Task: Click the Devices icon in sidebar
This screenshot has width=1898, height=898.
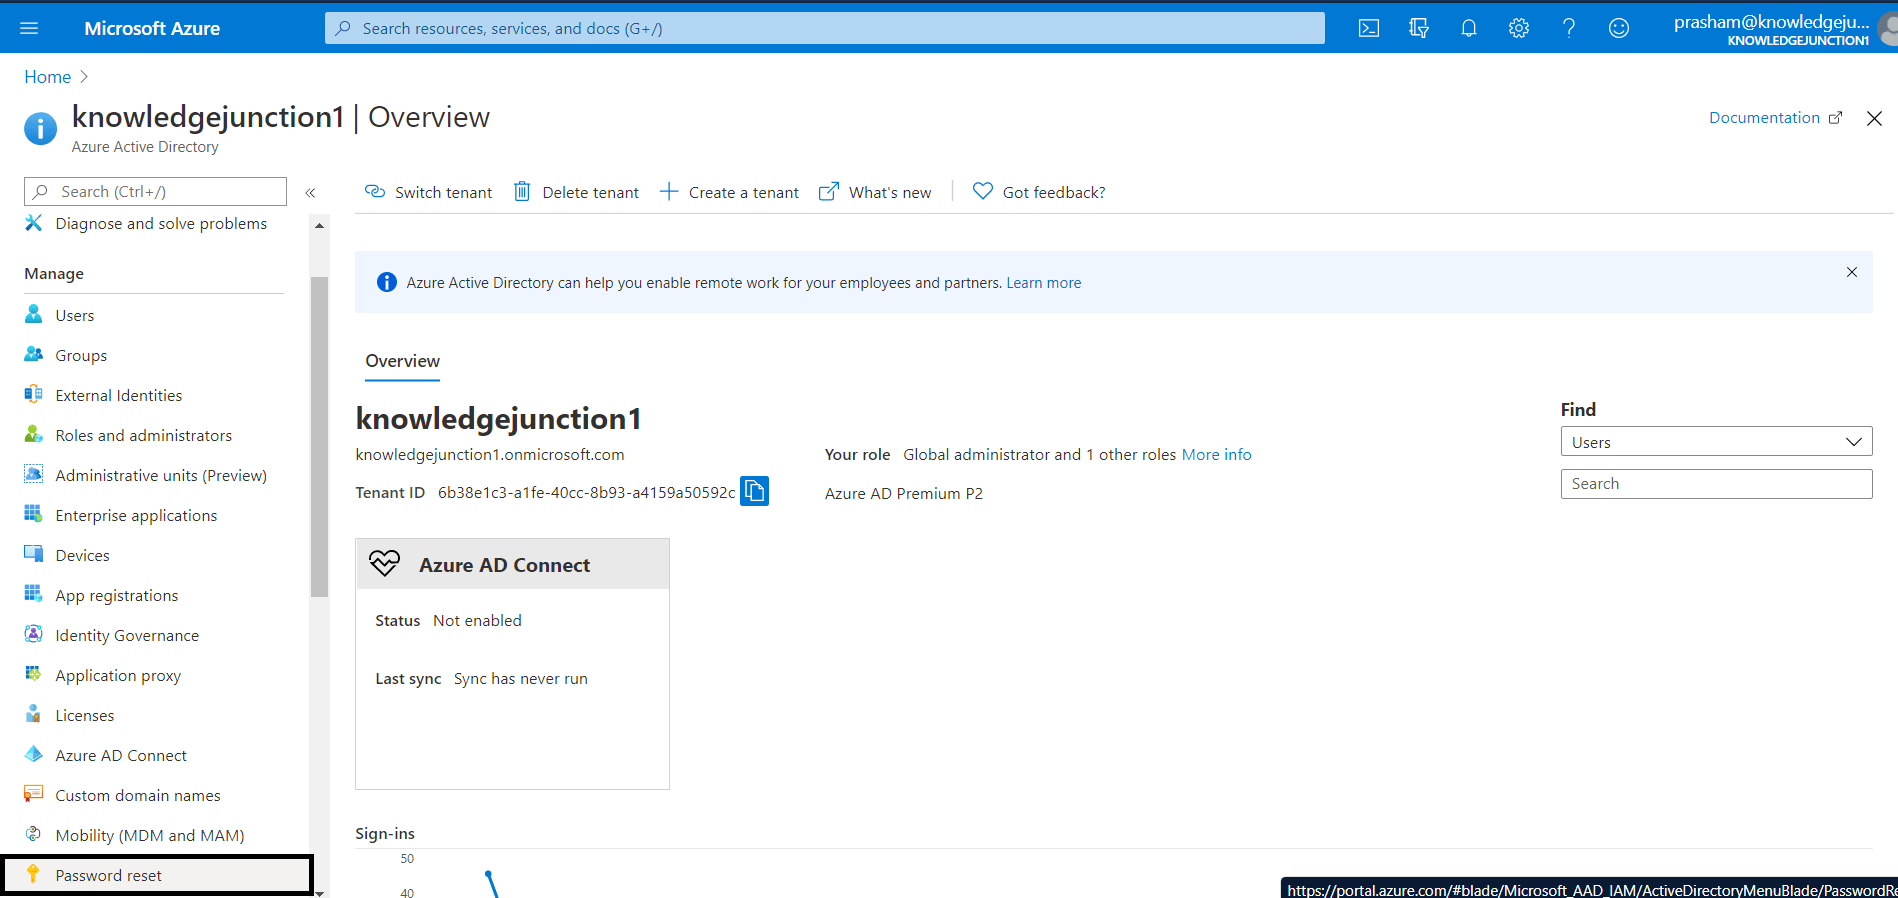Action: point(34,554)
